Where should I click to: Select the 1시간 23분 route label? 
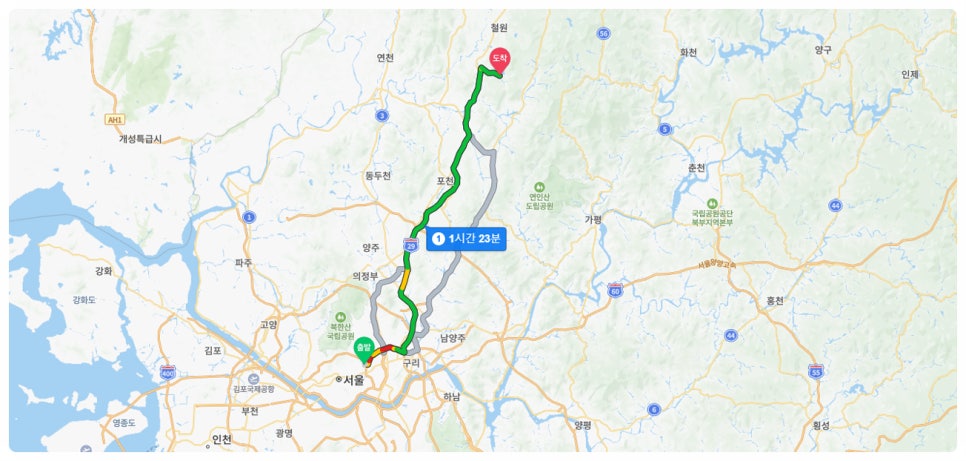coord(466,239)
